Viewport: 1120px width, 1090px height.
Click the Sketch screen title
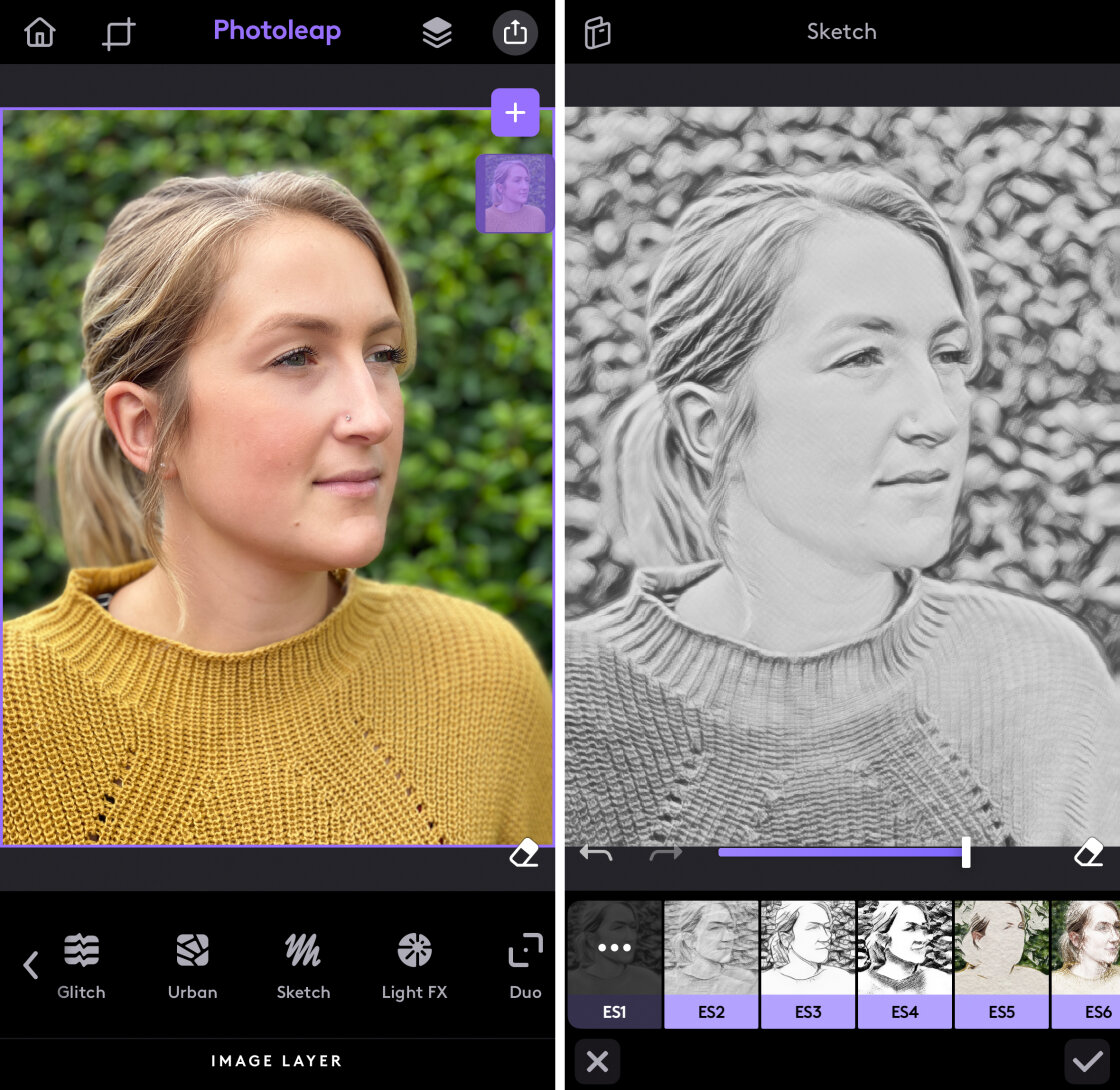click(841, 31)
